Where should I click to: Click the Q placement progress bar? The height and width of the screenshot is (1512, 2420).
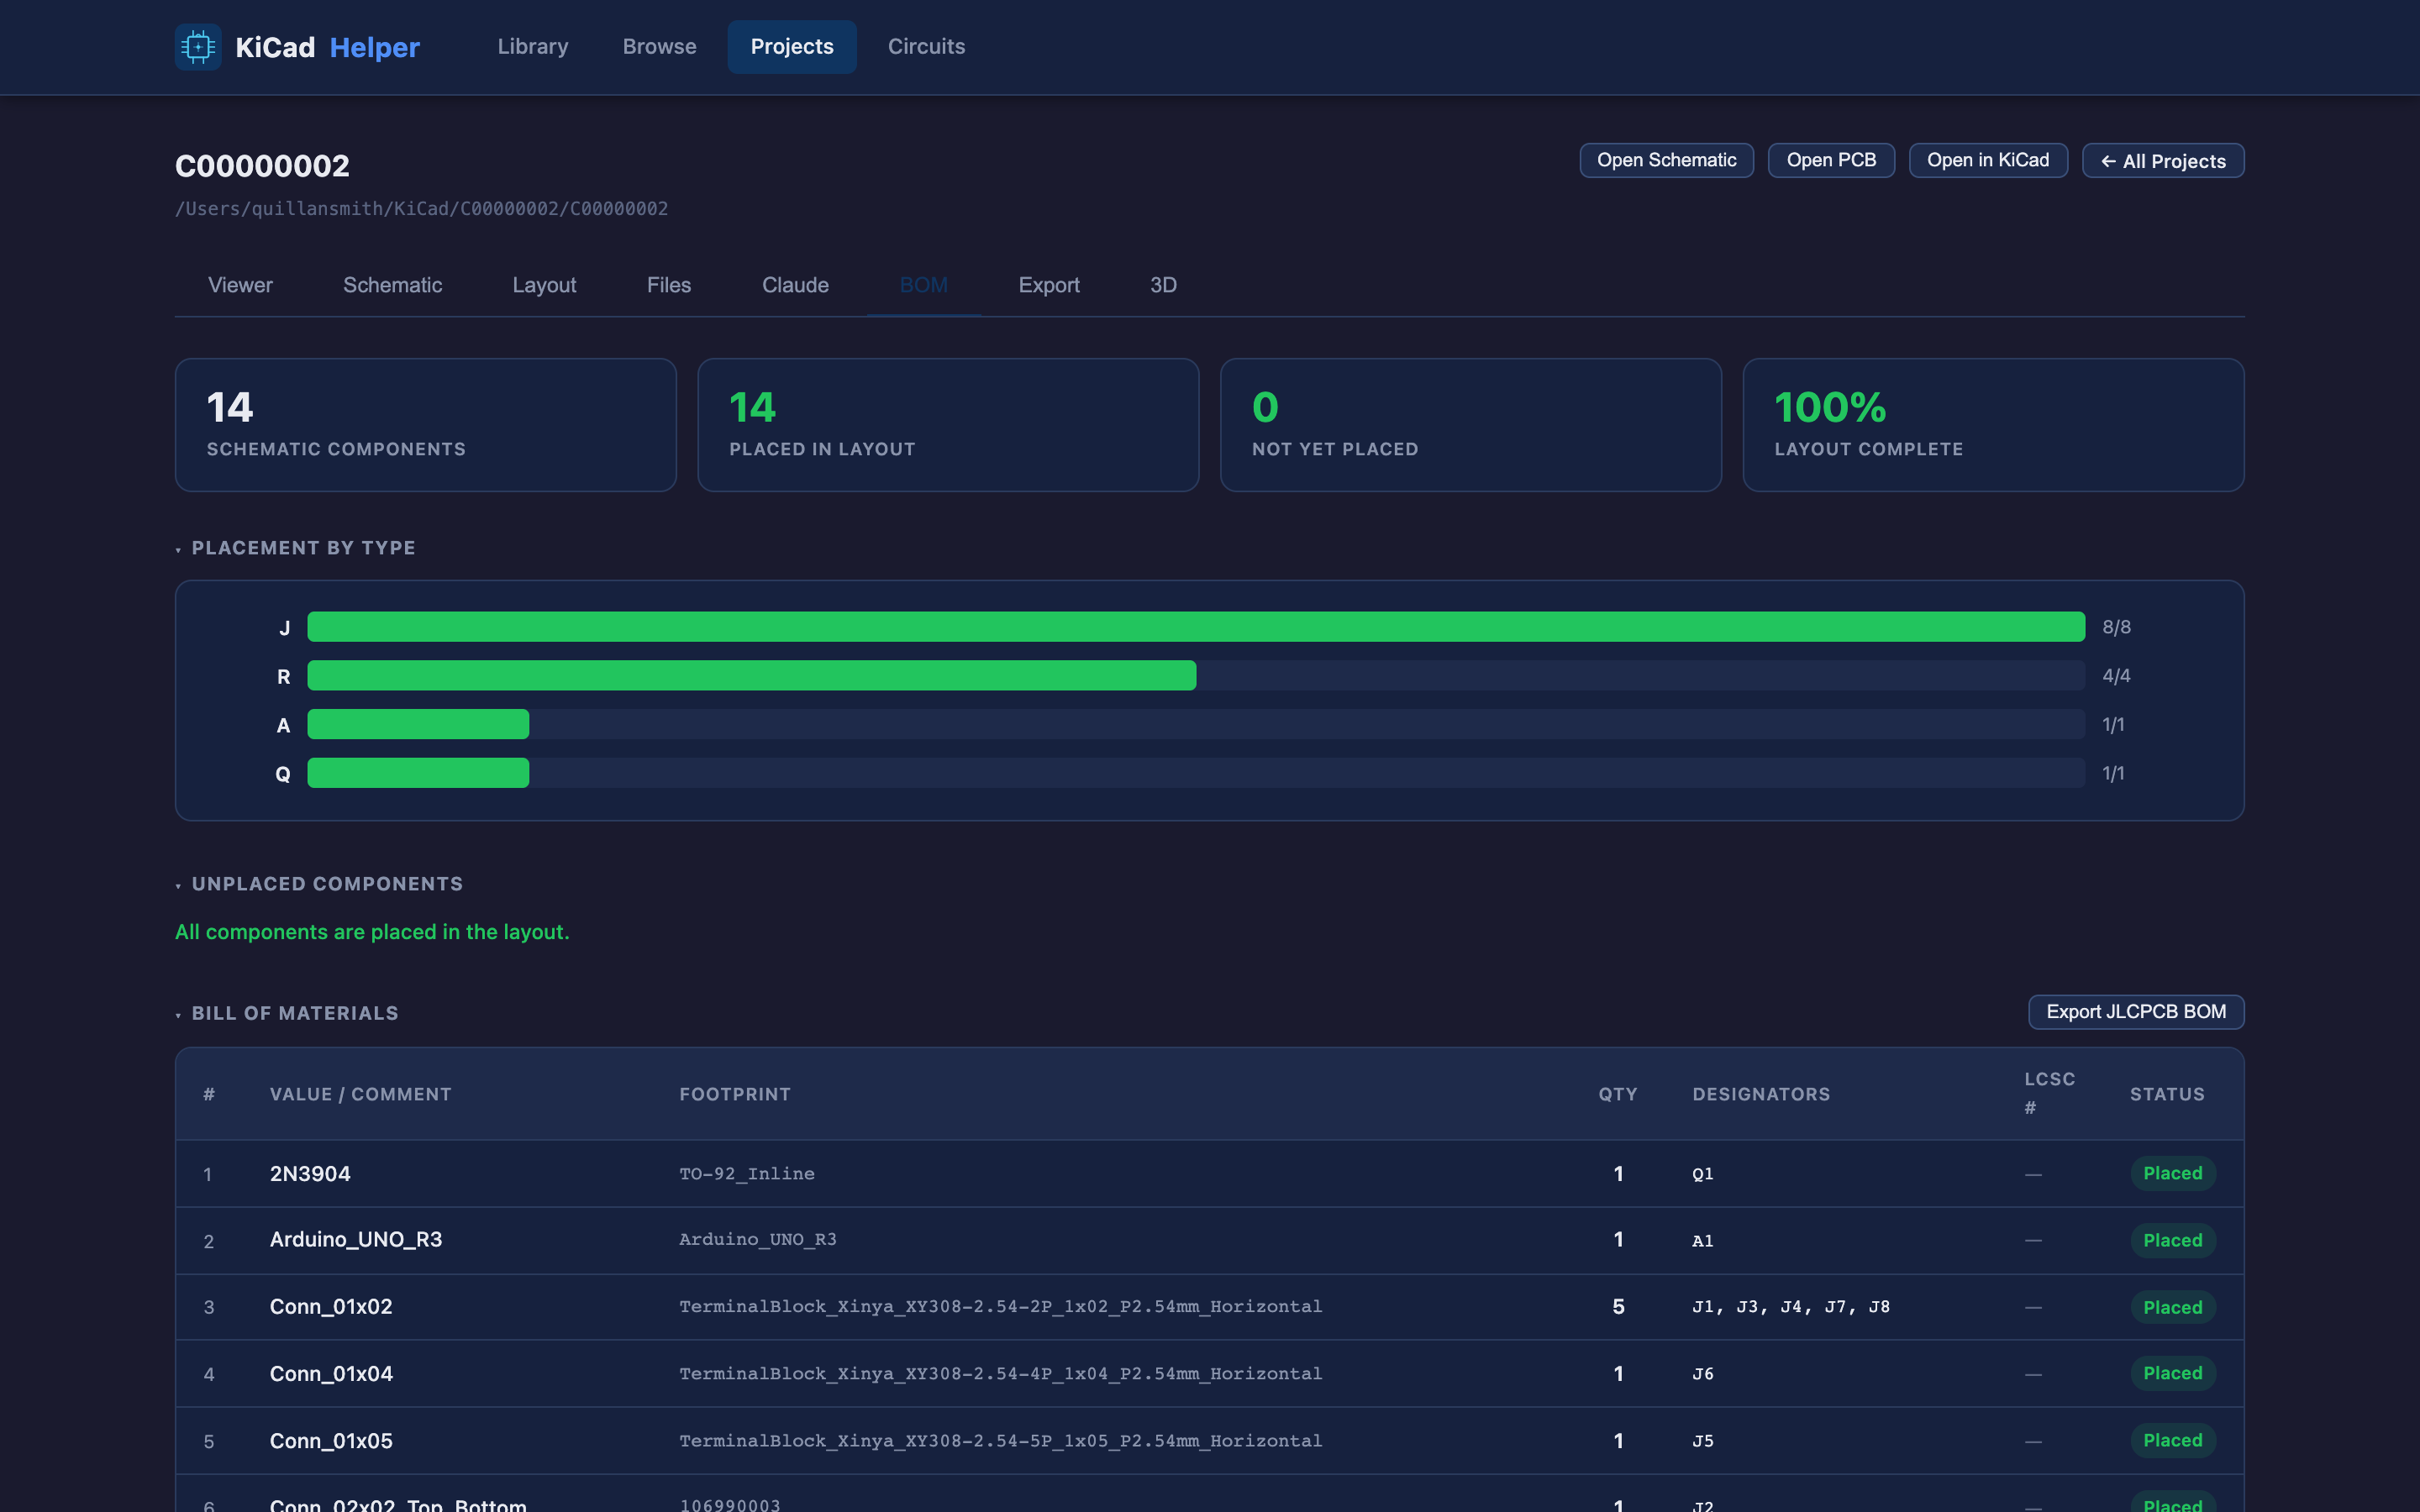[x=1196, y=773]
